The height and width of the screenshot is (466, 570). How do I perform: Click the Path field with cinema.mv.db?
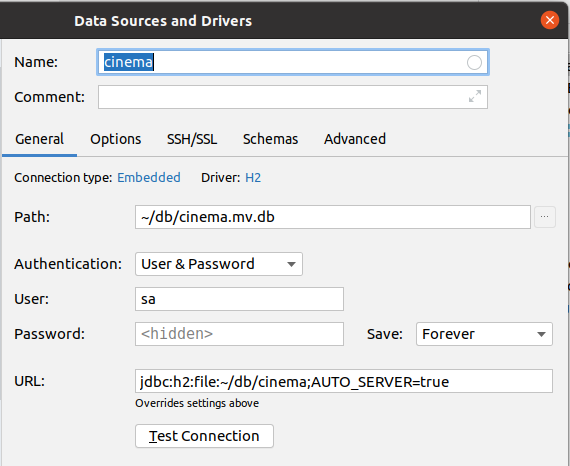pos(333,217)
